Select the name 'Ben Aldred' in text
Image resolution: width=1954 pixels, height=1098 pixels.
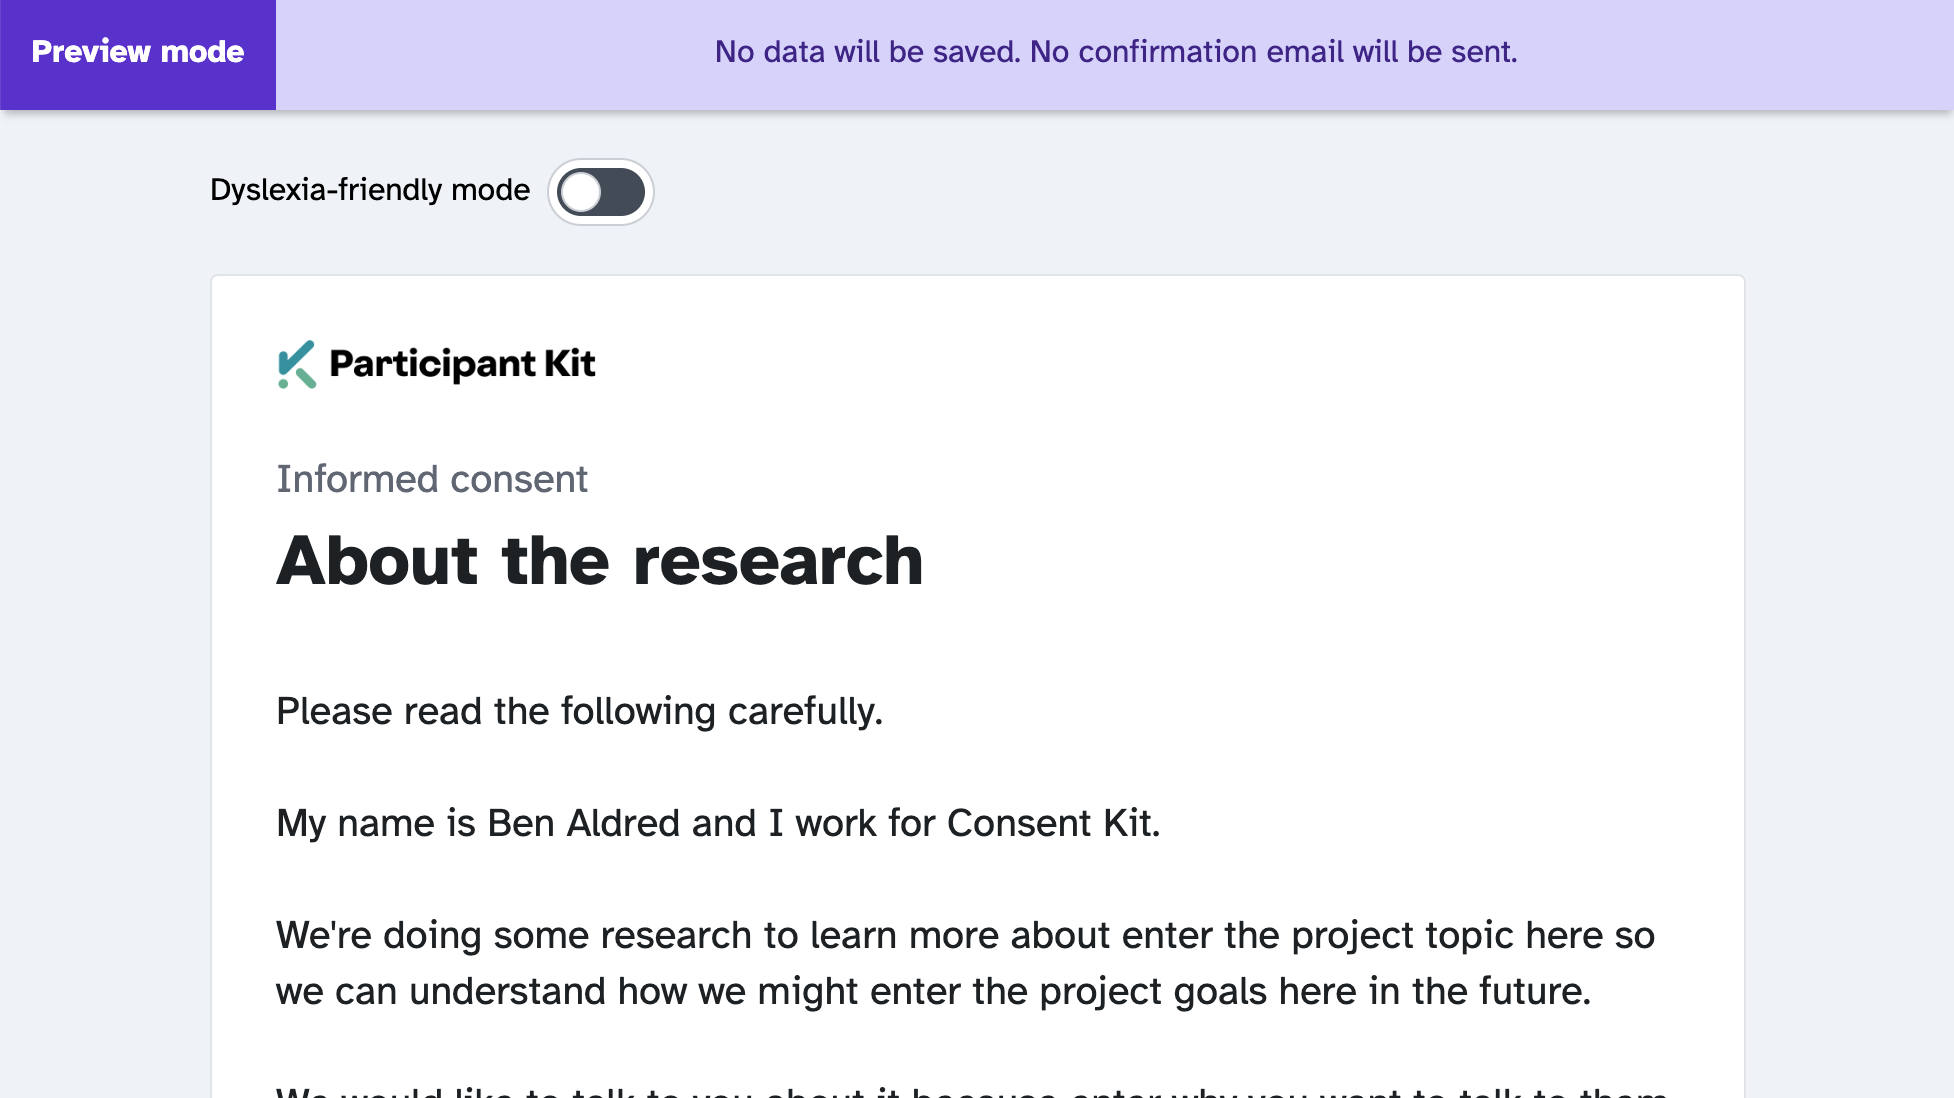(x=583, y=823)
